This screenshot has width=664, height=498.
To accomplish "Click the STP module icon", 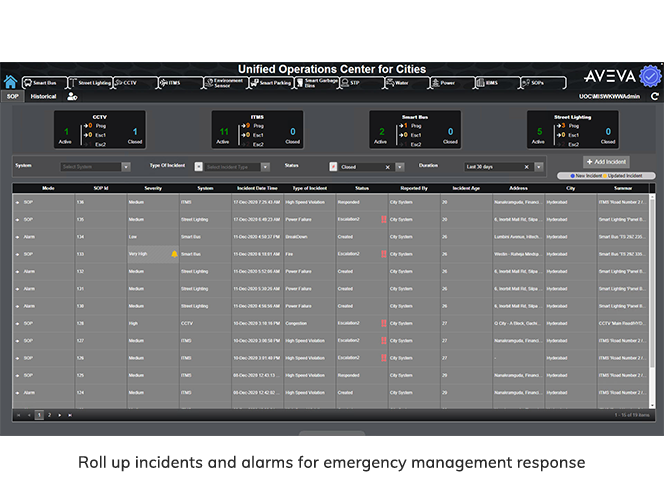I will [345, 83].
